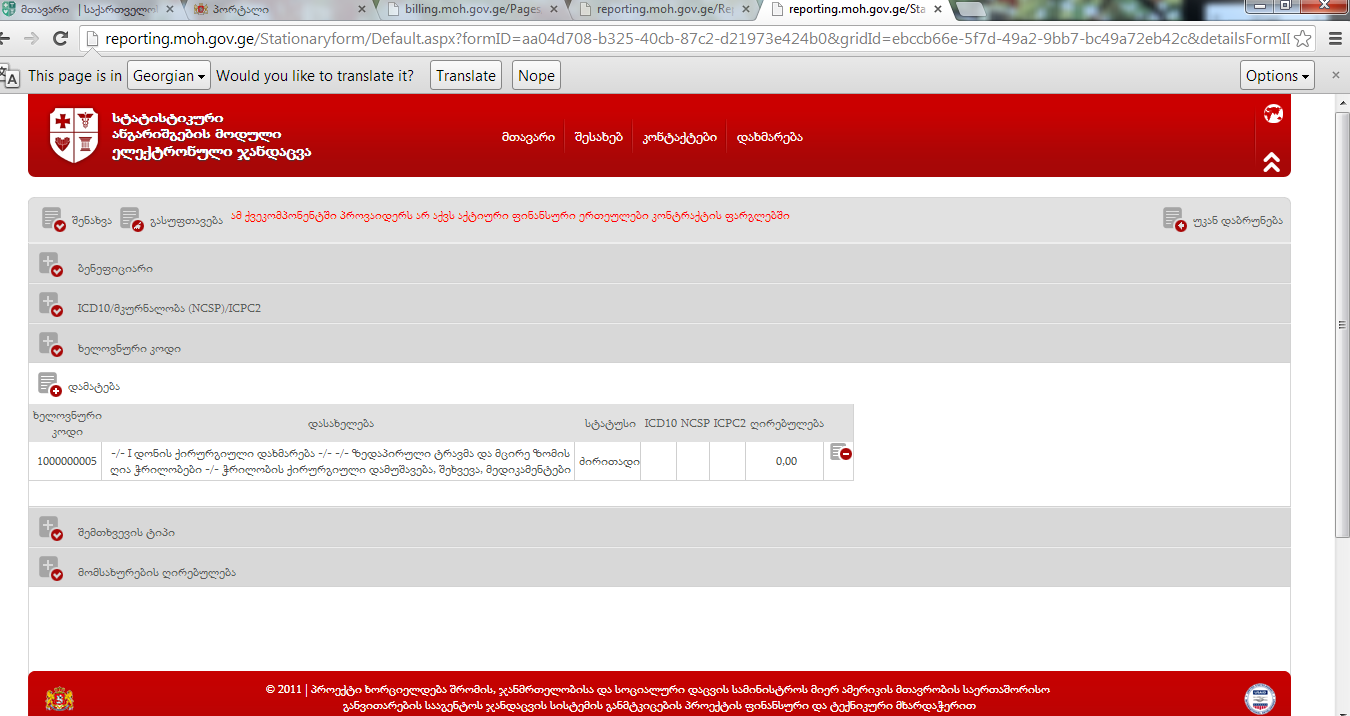Viewport: 1350px width, 716px height.
Task: Expand the მომსახურების ღირებულება section
Action: pos(50,570)
